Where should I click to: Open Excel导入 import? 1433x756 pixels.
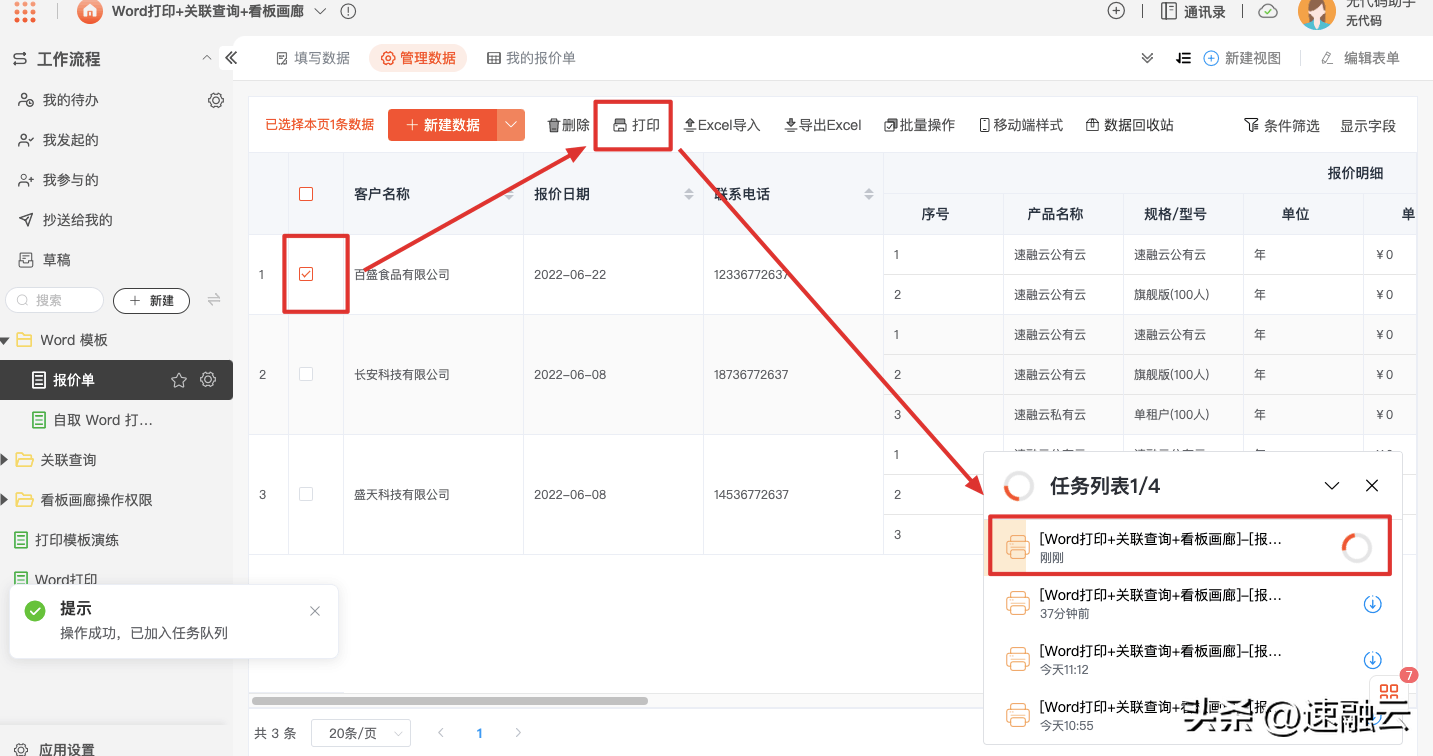coord(722,125)
